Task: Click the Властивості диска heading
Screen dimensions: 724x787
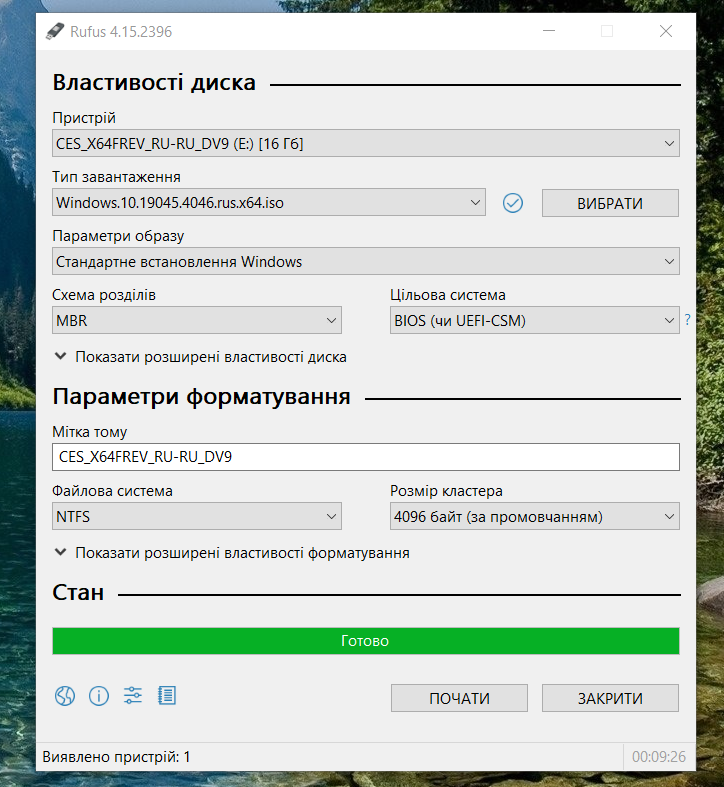Action: 154,82
